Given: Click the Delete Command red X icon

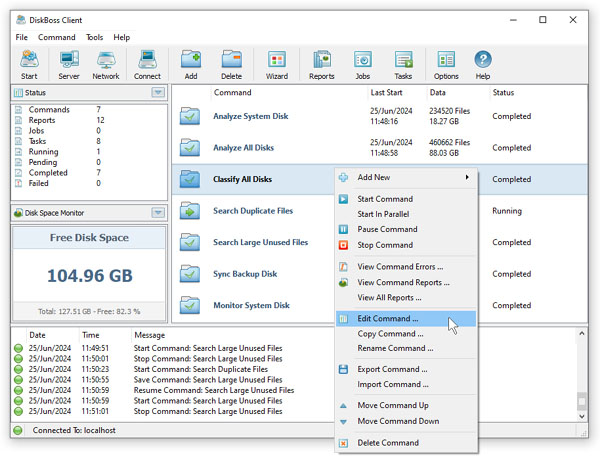Looking at the screenshot, I should click(x=344, y=443).
